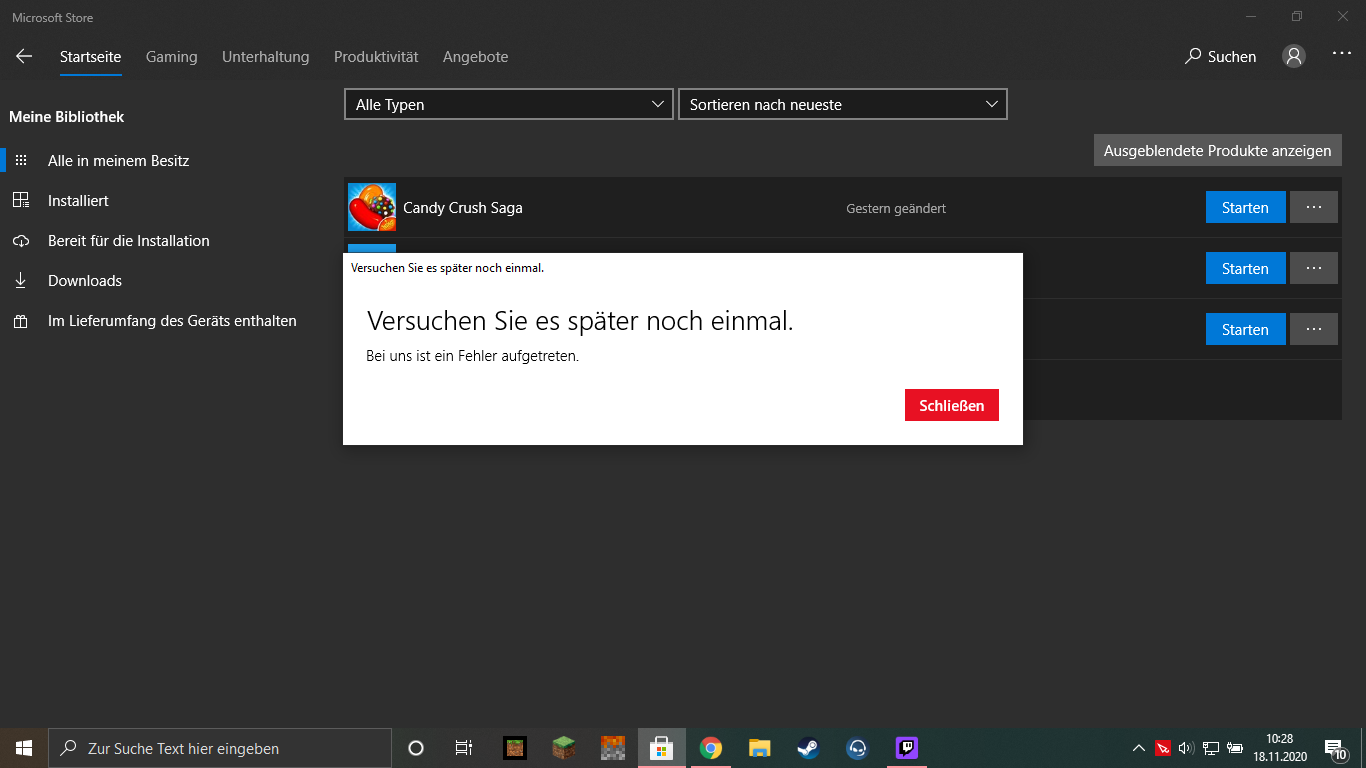Screen dimensions: 1366x768
Task: Open Im Lieferumfang des Geräts enthalten
Action: point(172,321)
